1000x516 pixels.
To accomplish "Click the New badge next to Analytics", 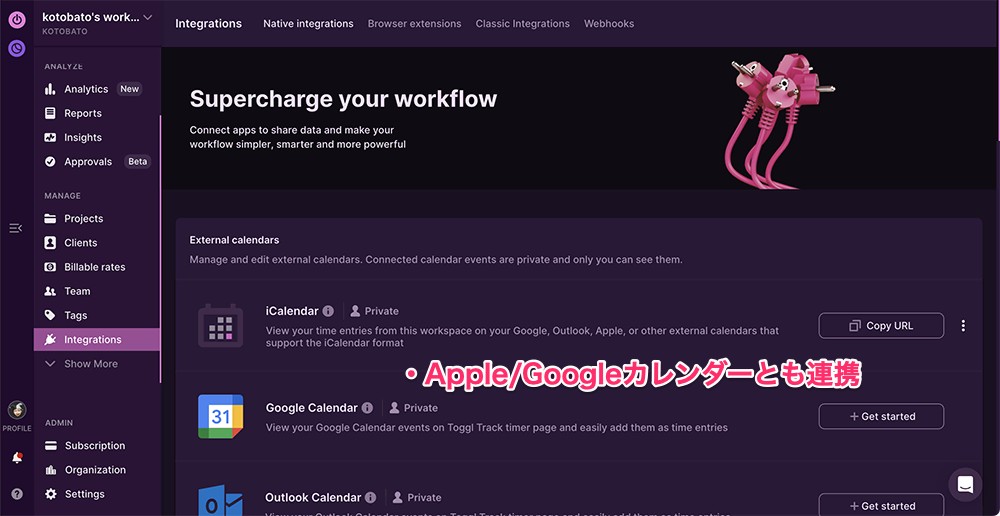I will [129, 89].
